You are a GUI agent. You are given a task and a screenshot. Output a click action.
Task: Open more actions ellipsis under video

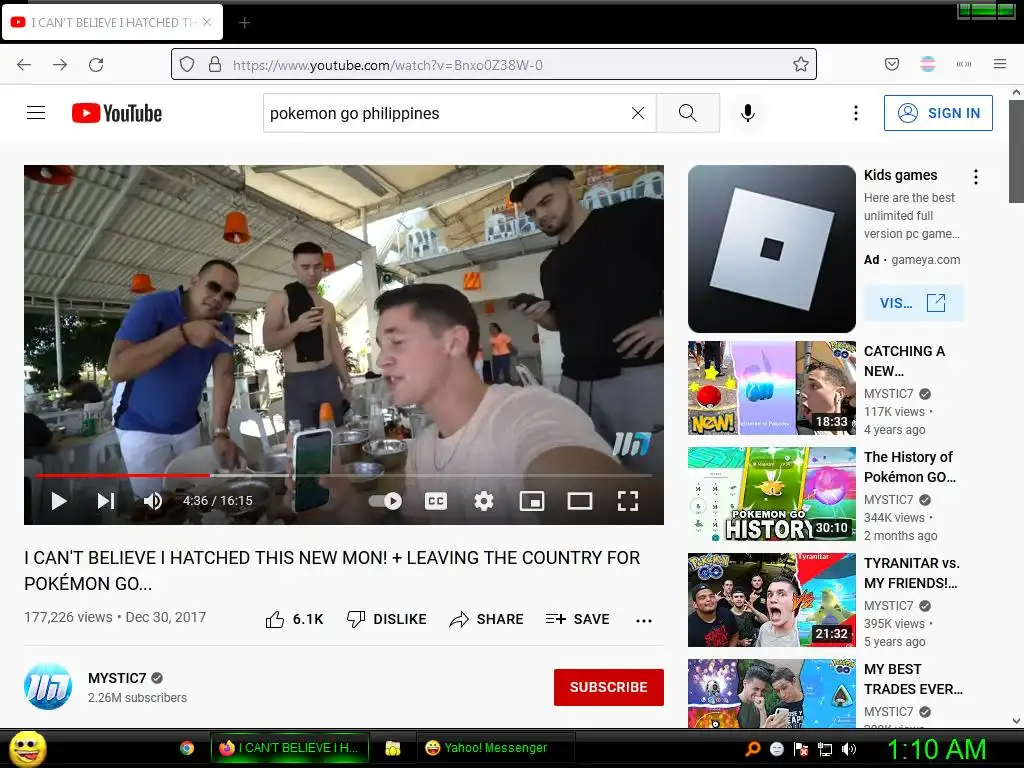pyautogui.click(x=644, y=620)
